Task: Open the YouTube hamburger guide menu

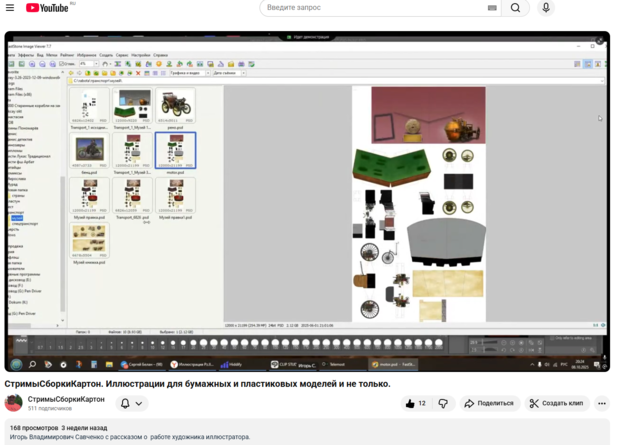Action: [x=10, y=8]
